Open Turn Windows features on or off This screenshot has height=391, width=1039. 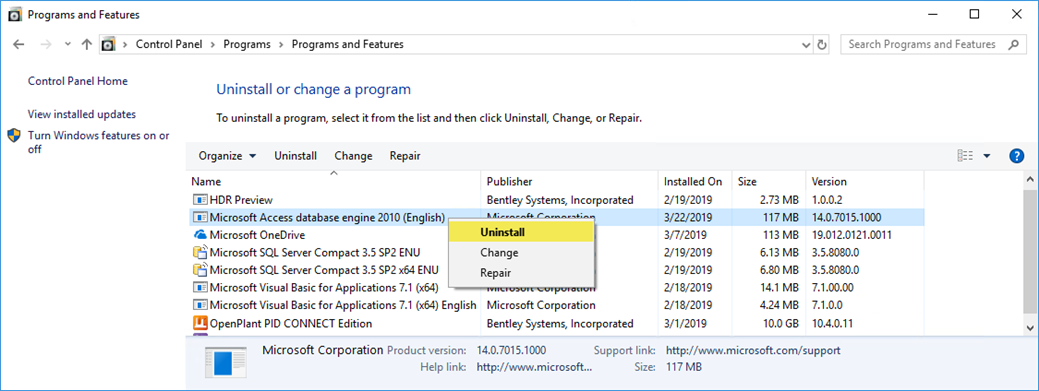(x=99, y=142)
